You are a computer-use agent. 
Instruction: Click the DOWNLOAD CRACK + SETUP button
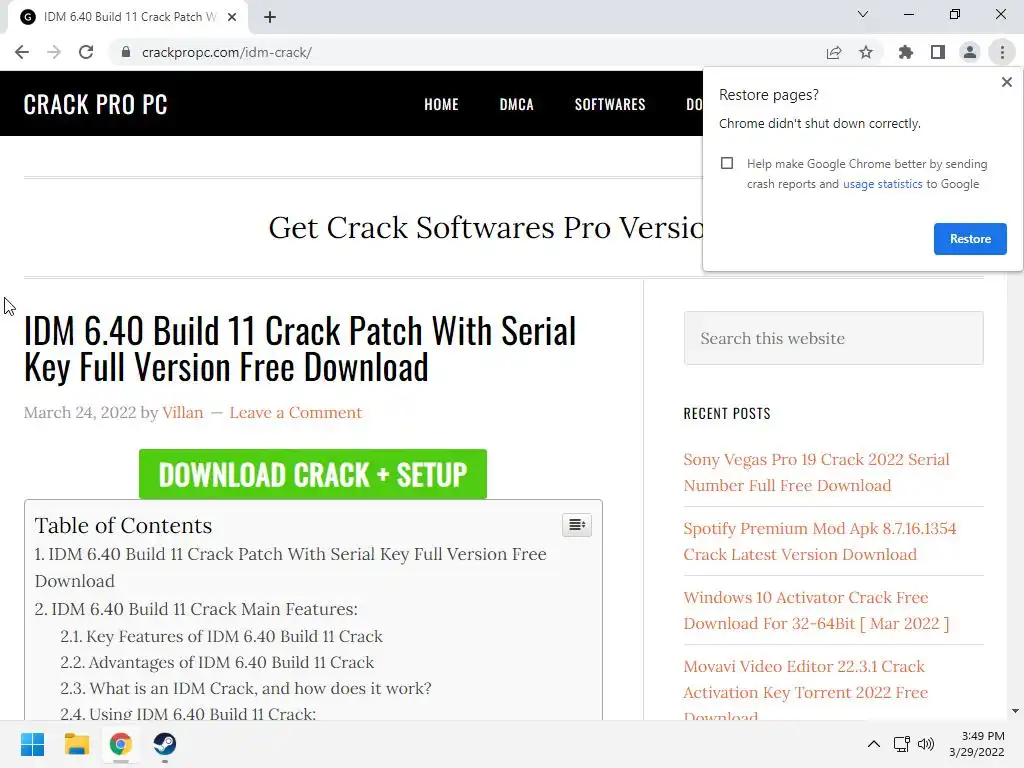point(313,474)
